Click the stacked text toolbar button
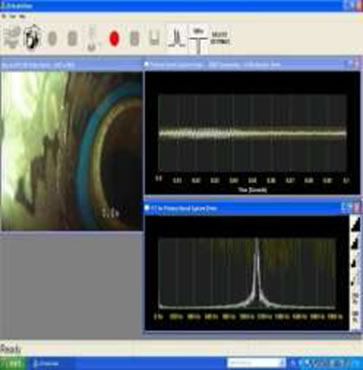The image size is (363, 370). tap(220, 38)
